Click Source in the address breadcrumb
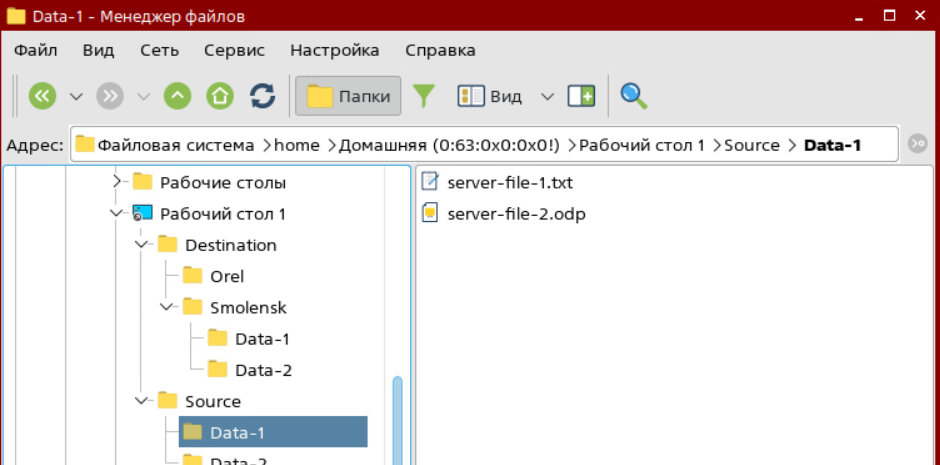Viewport: 940px width, 465px height. click(x=752, y=145)
